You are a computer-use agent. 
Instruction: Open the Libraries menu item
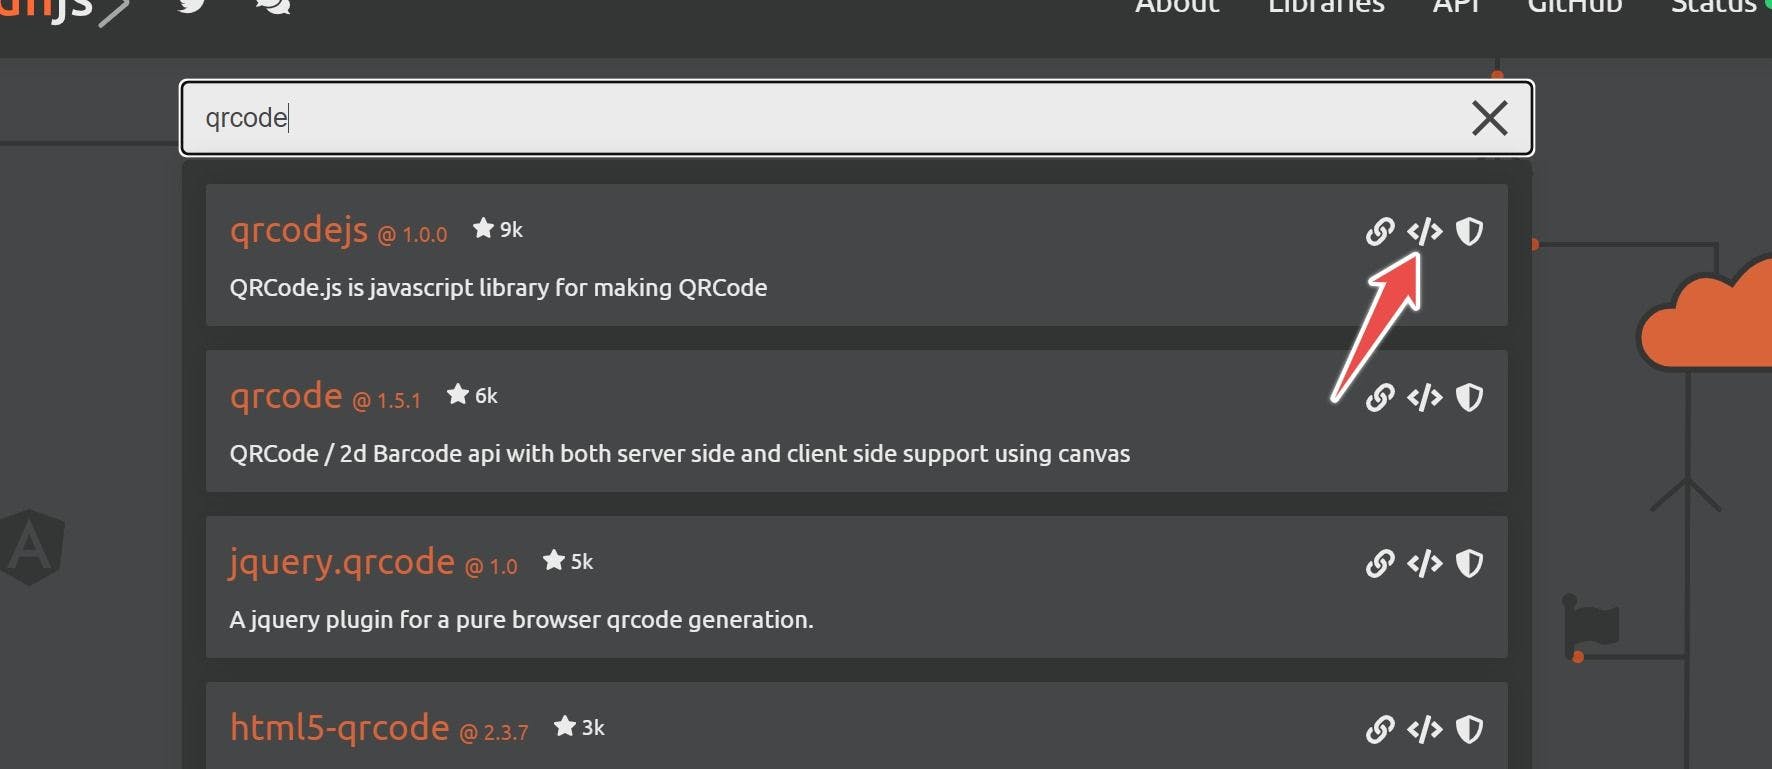pyautogui.click(x=1326, y=7)
